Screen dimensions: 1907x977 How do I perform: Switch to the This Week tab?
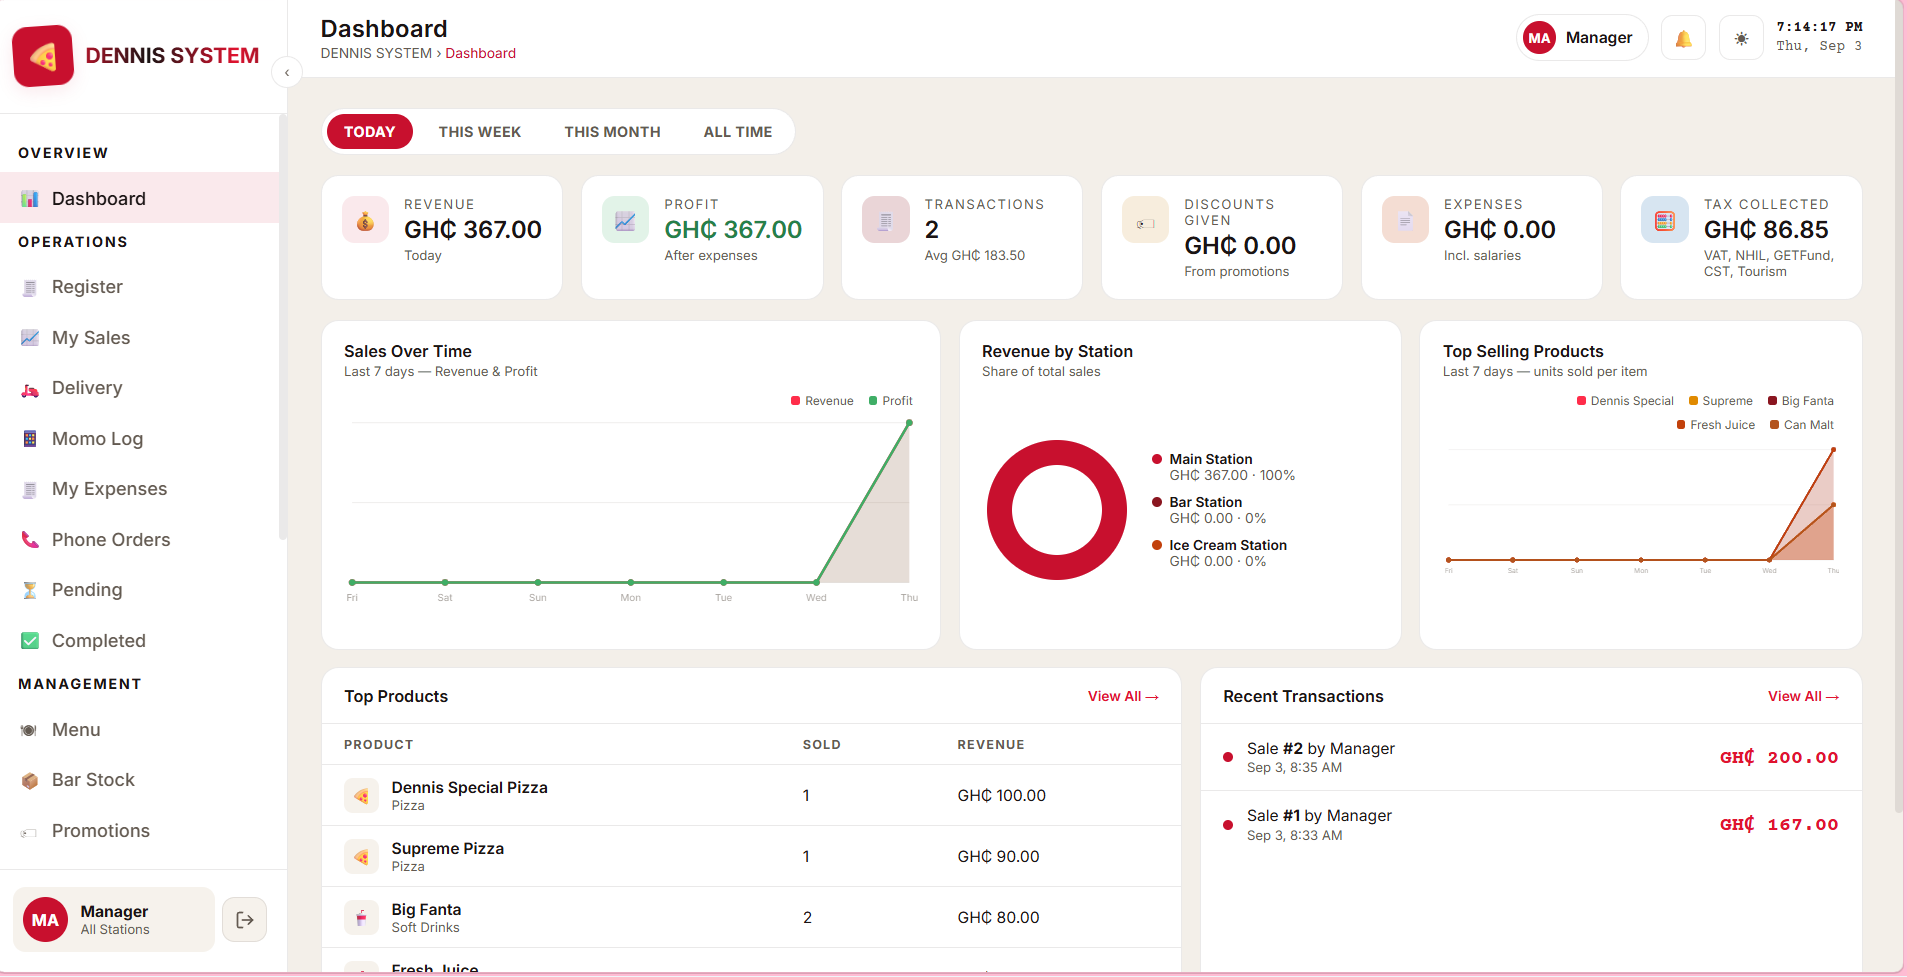pyautogui.click(x=480, y=132)
